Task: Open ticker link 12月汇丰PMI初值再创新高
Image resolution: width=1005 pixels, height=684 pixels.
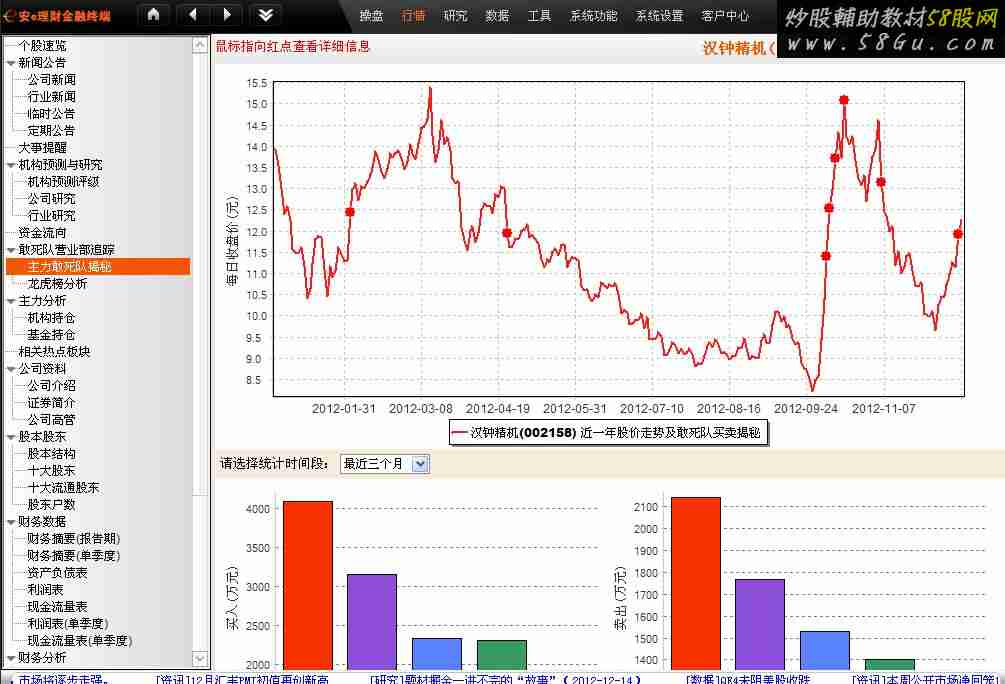Action: (242, 679)
